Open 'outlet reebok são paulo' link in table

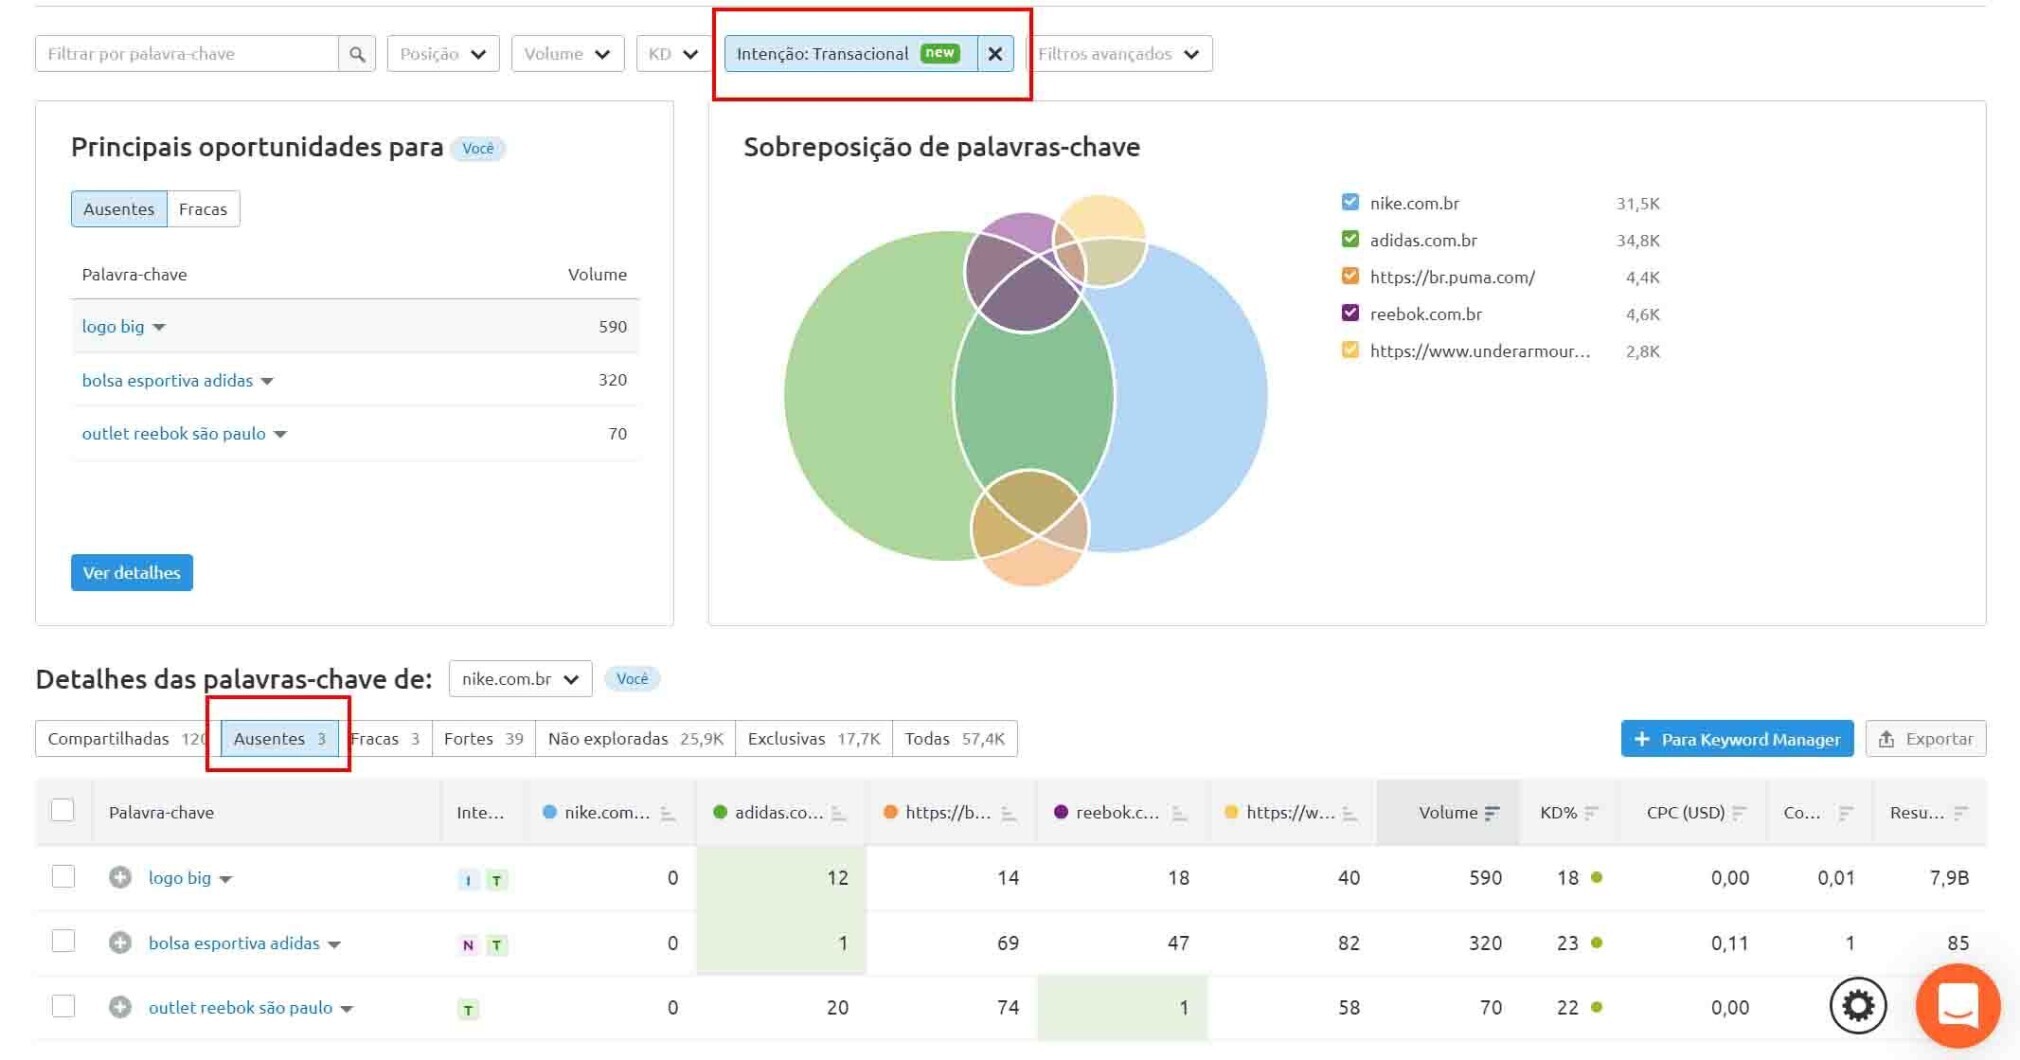point(240,1007)
